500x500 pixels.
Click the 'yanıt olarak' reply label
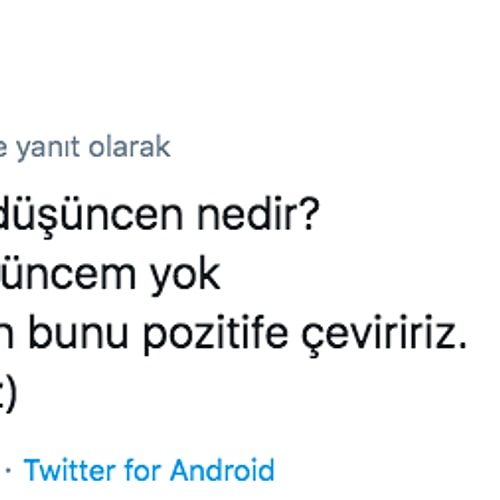94,147
